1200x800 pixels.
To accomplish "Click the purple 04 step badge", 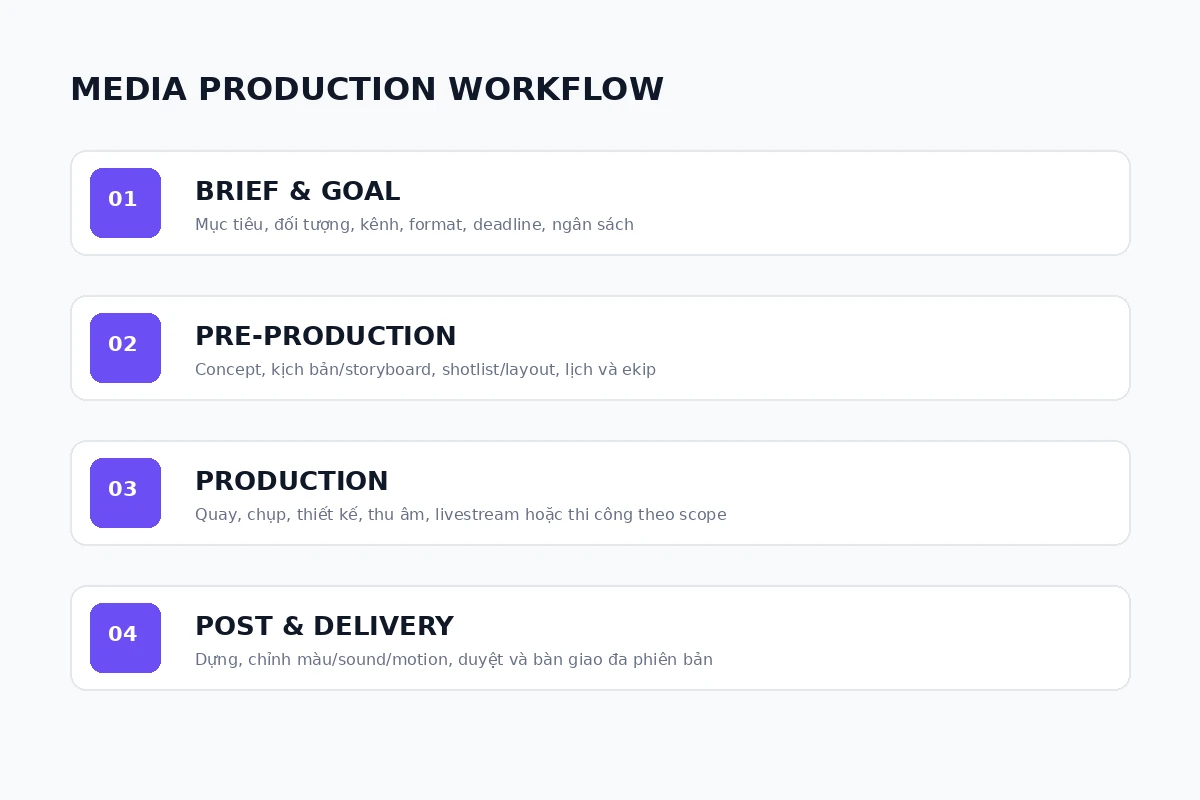I will [125, 638].
